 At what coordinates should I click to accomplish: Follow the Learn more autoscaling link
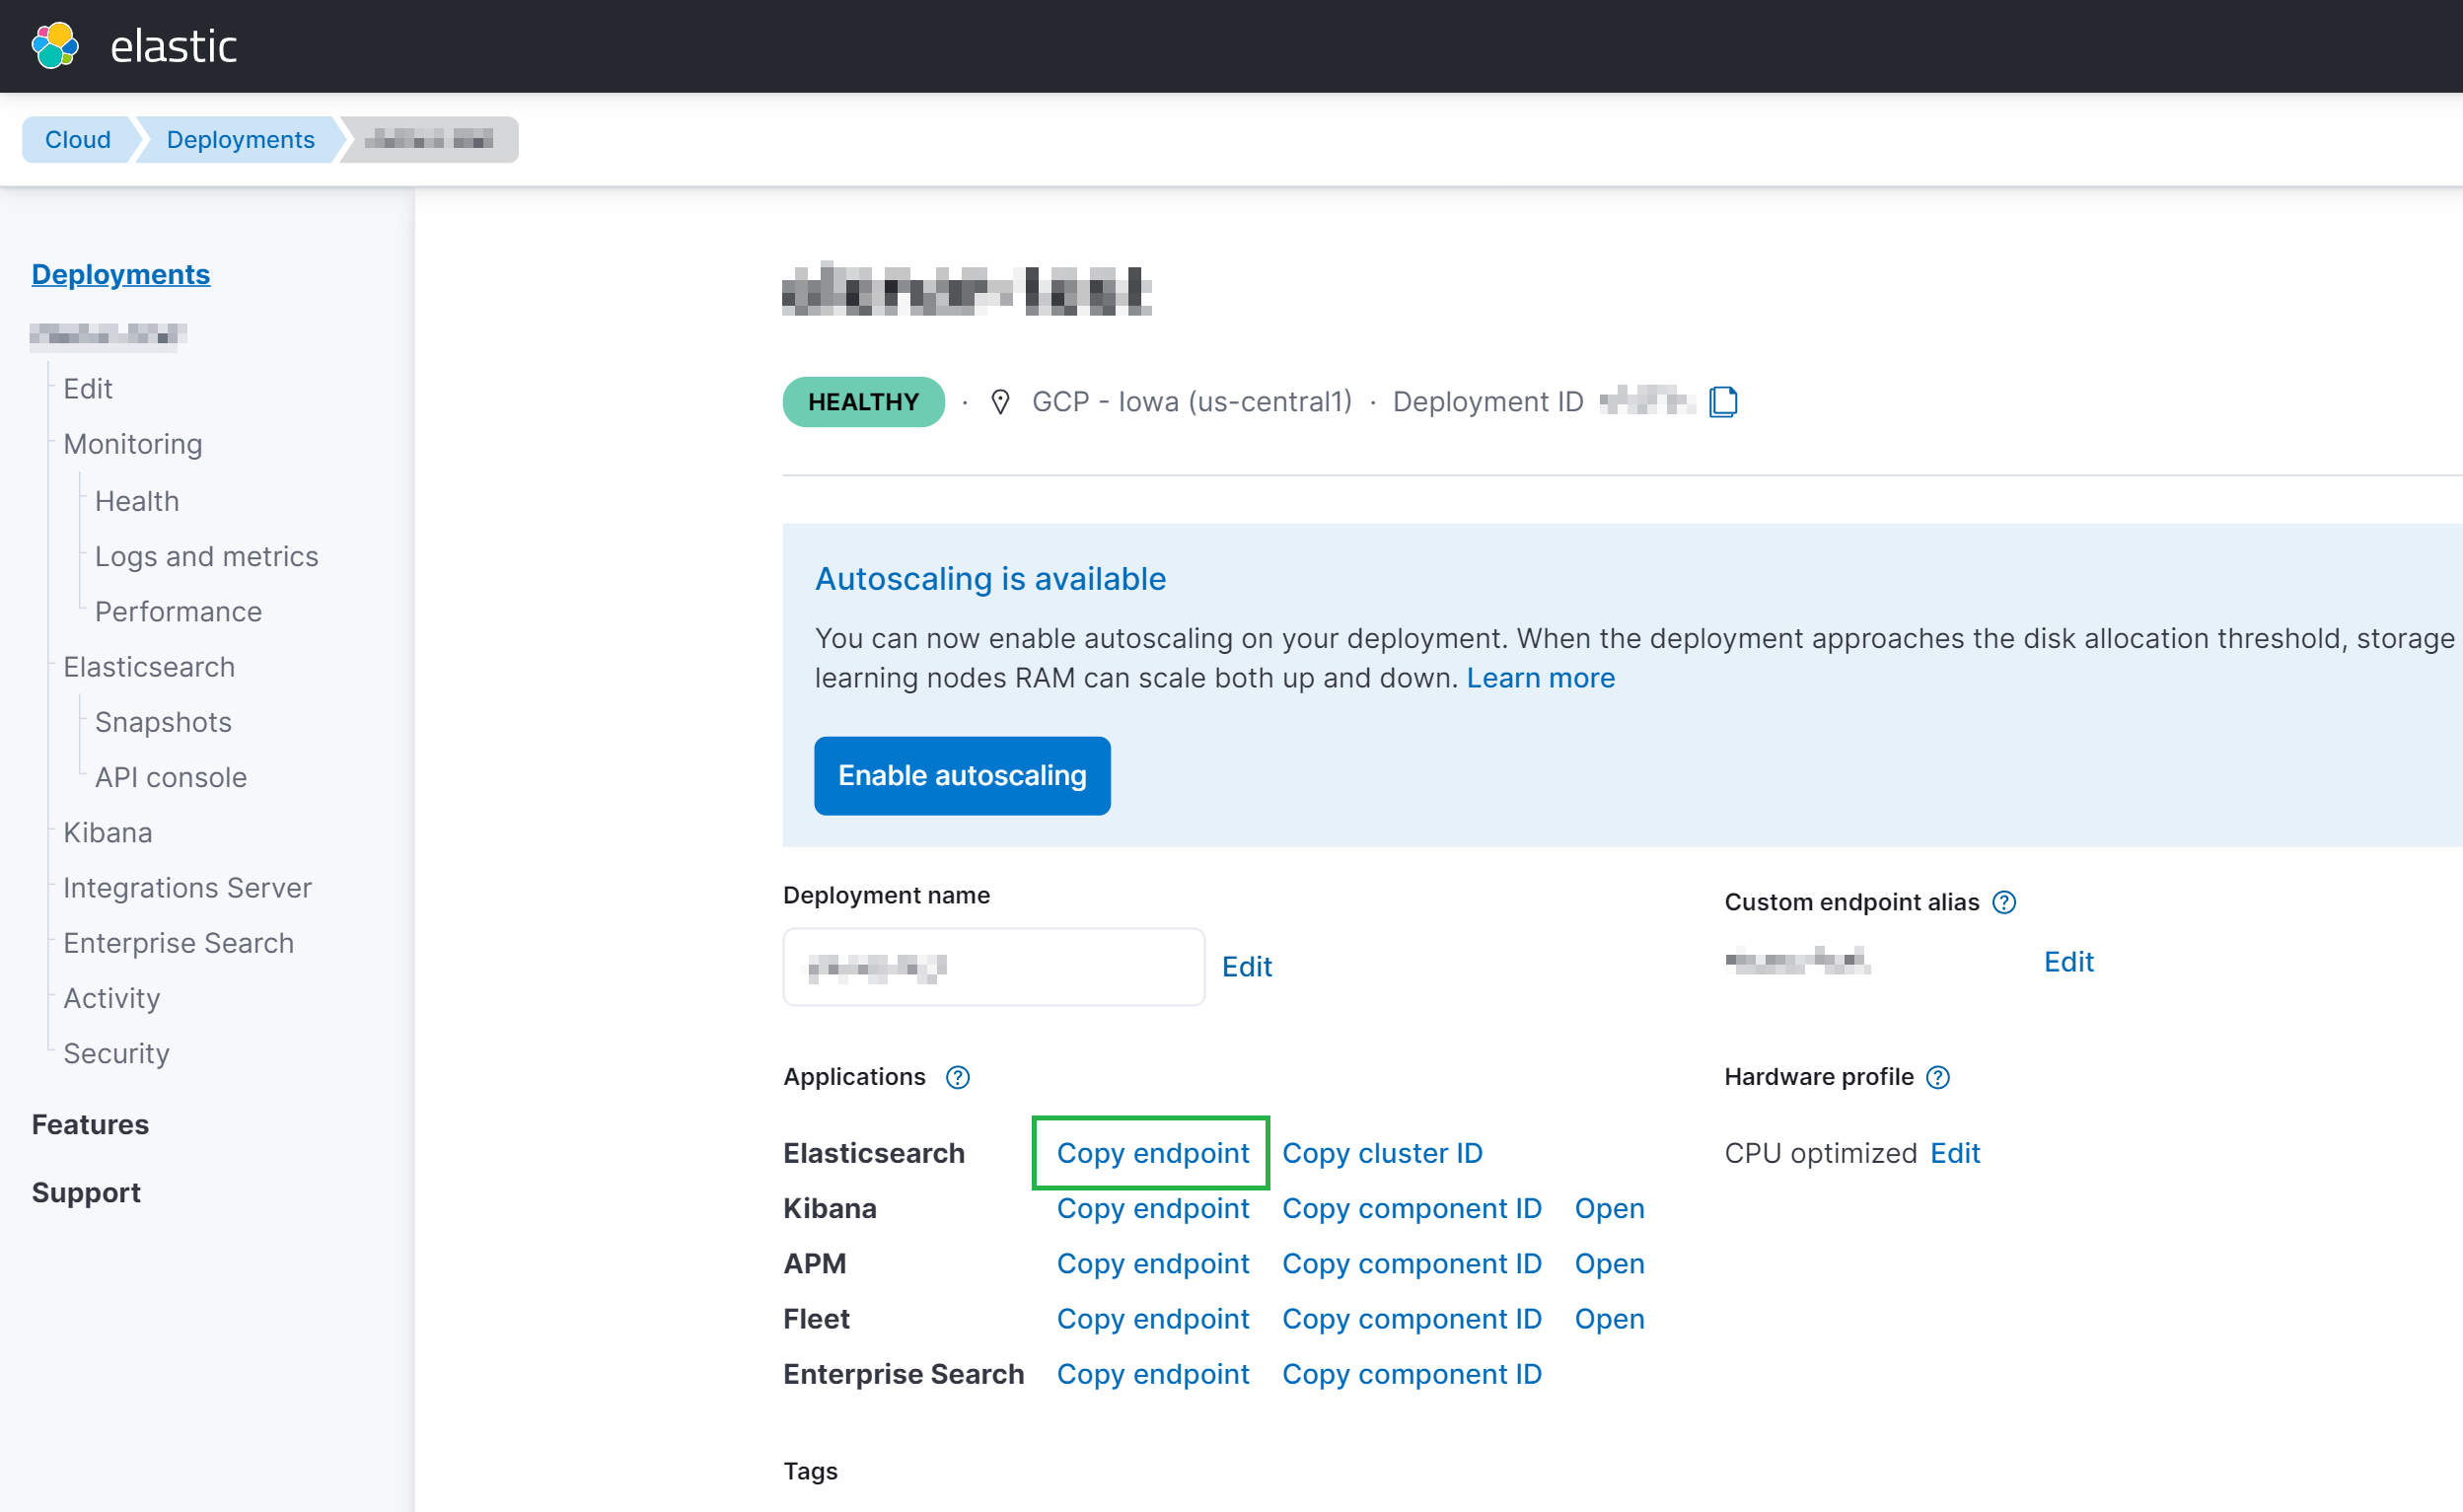[1540, 678]
